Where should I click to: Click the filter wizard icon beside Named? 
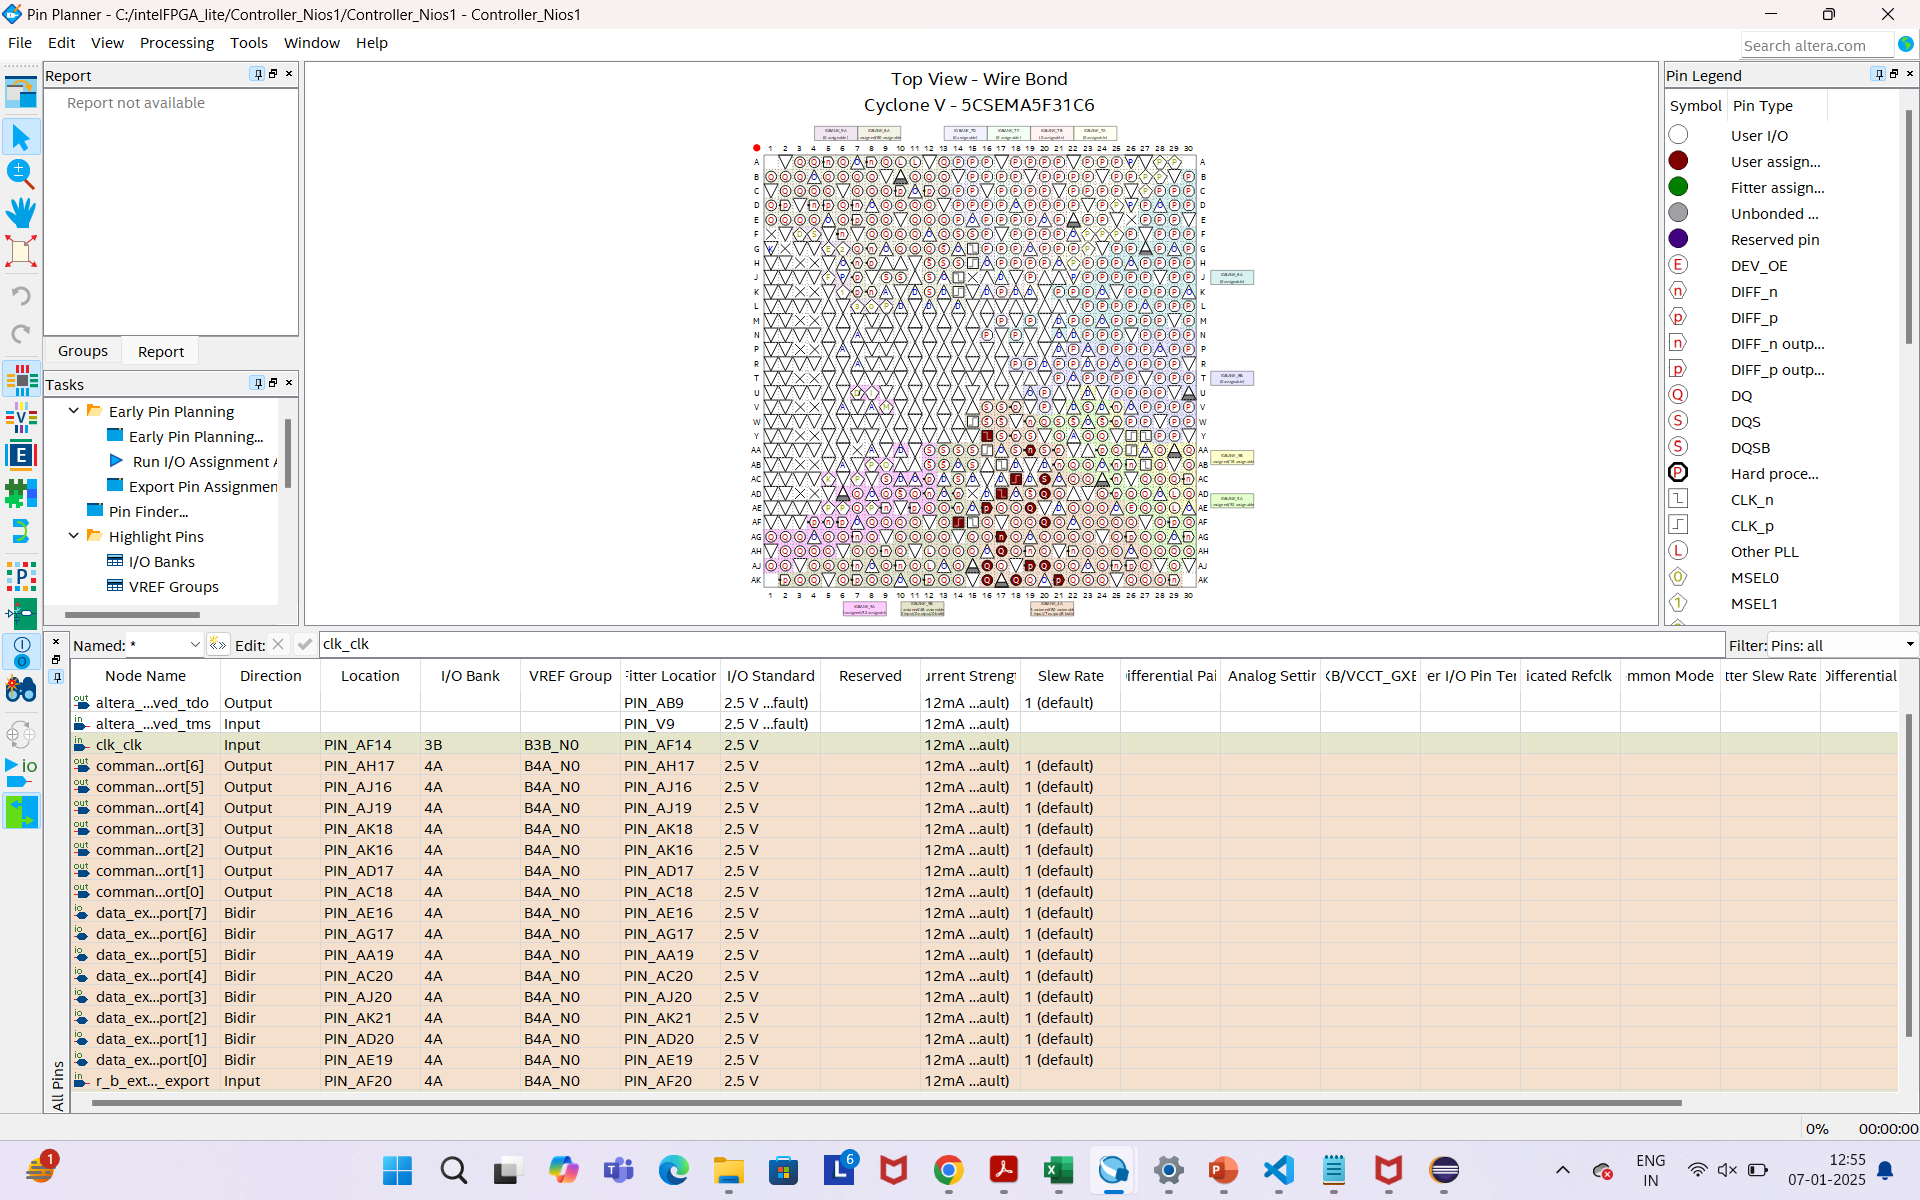click(218, 645)
